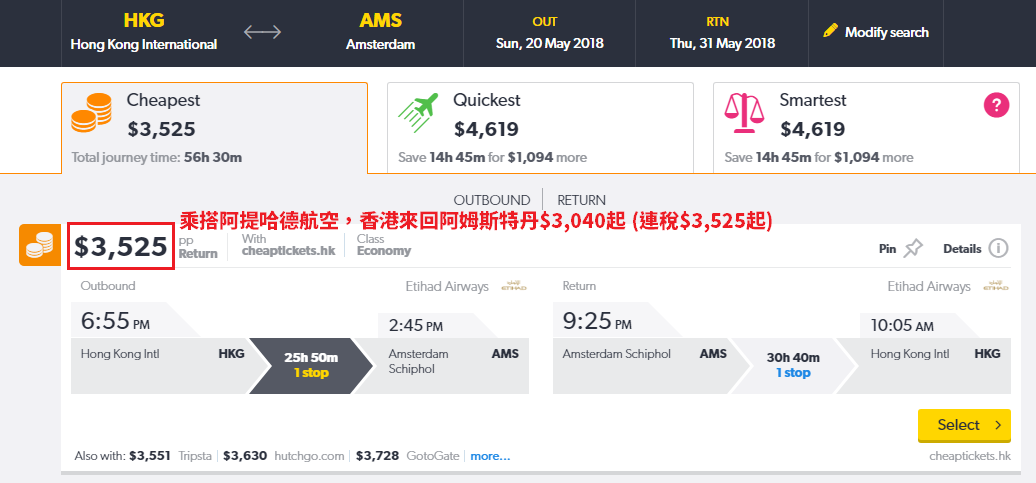1036x483 pixels.
Task: Click the Pin label text
Action: click(x=887, y=249)
